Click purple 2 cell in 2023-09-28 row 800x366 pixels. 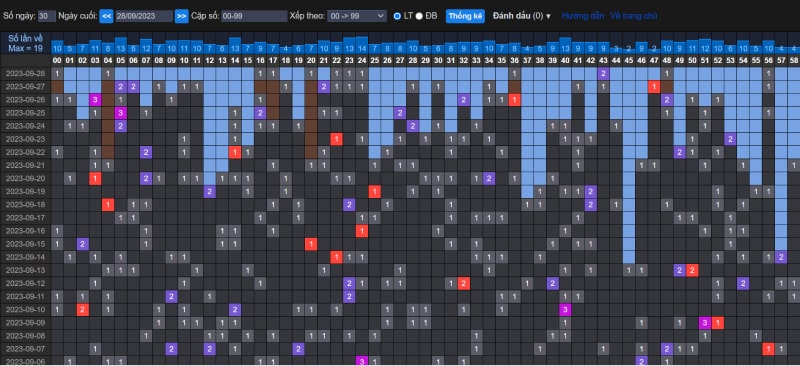(x=603, y=73)
